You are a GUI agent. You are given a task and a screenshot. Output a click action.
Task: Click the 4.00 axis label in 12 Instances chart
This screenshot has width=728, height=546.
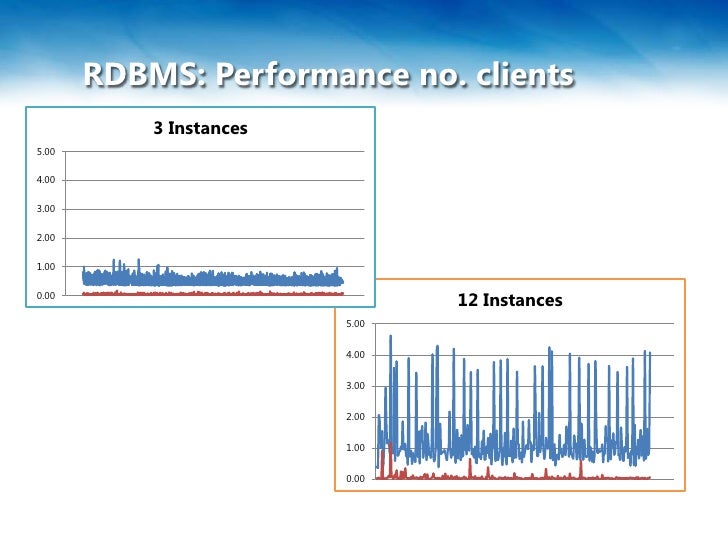click(x=355, y=355)
